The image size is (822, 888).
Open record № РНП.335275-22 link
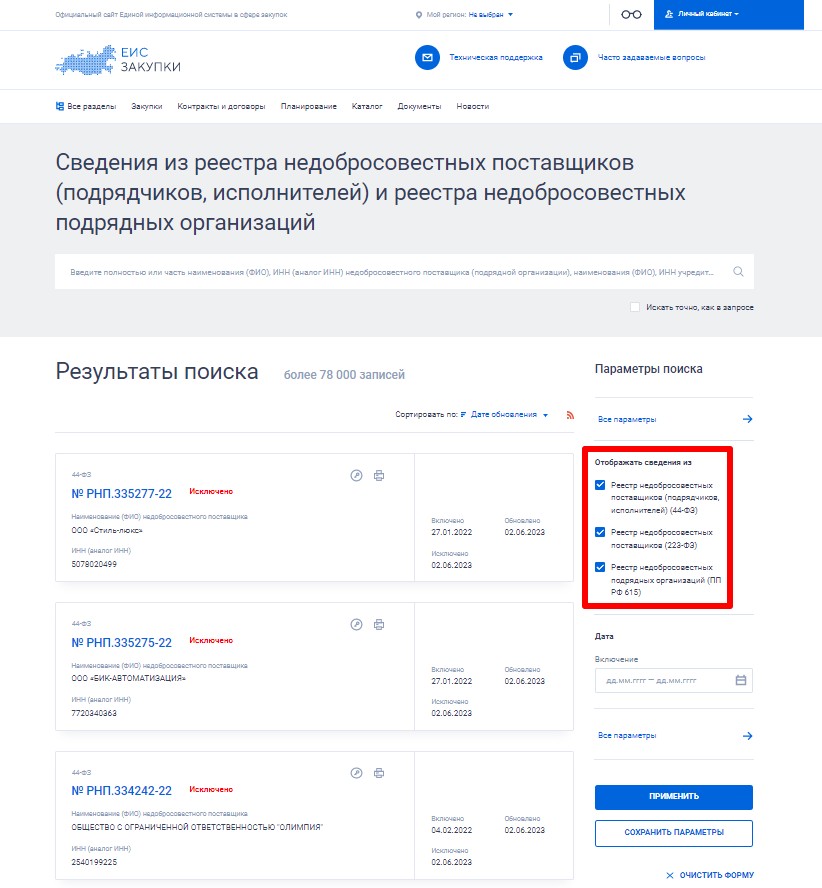click(x=121, y=643)
